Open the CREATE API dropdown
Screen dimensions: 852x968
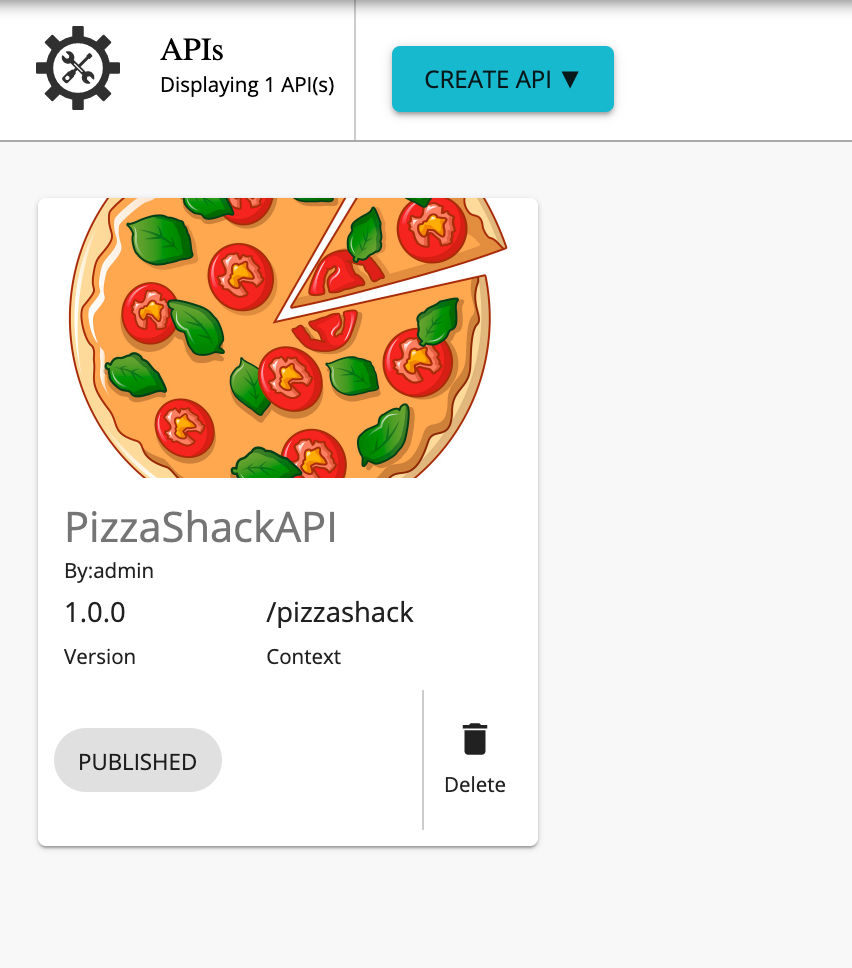(x=503, y=79)
